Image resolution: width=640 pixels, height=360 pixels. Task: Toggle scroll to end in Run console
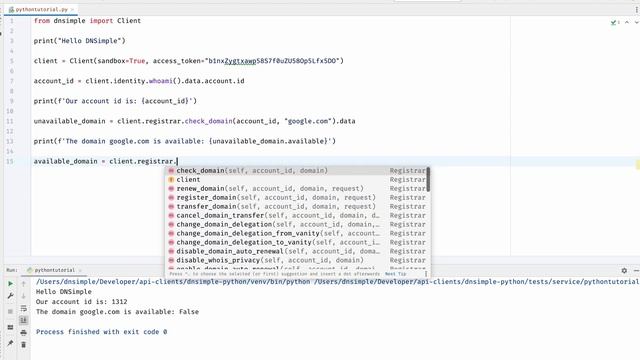click(24, 320)
